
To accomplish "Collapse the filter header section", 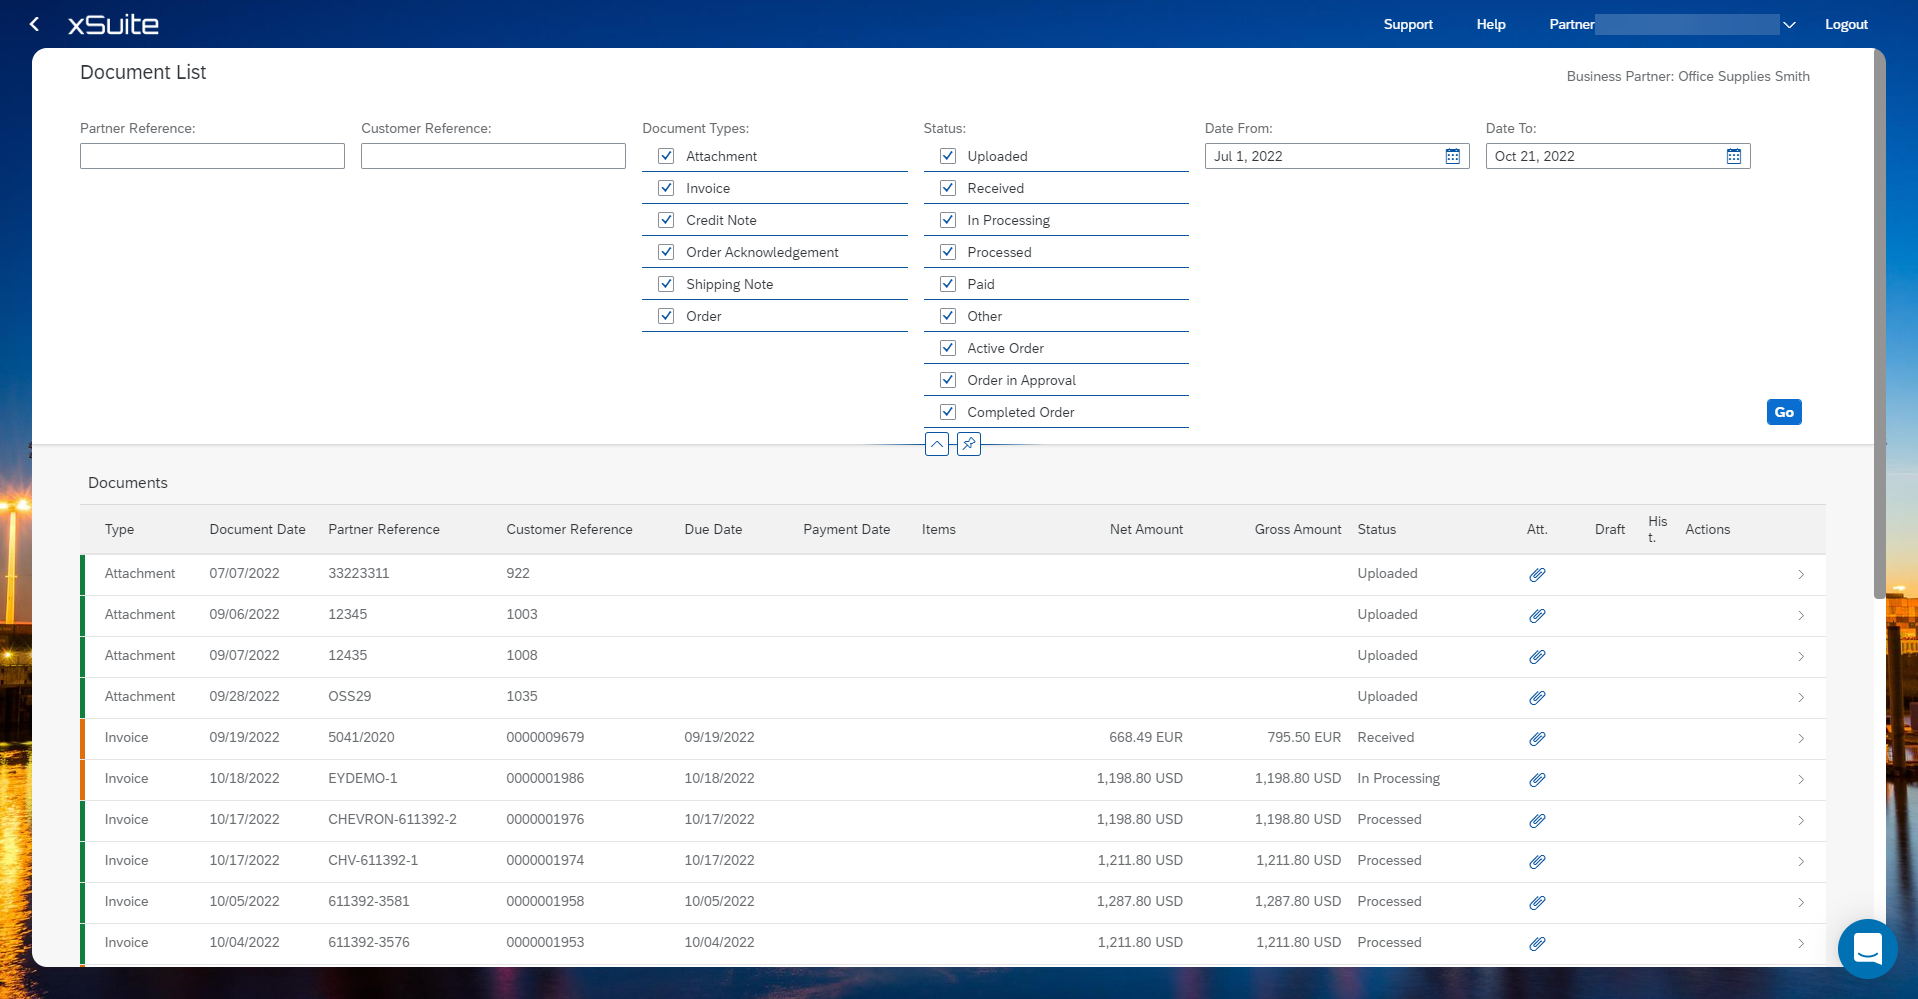I will pyautogui.click(x=937, y=444).
